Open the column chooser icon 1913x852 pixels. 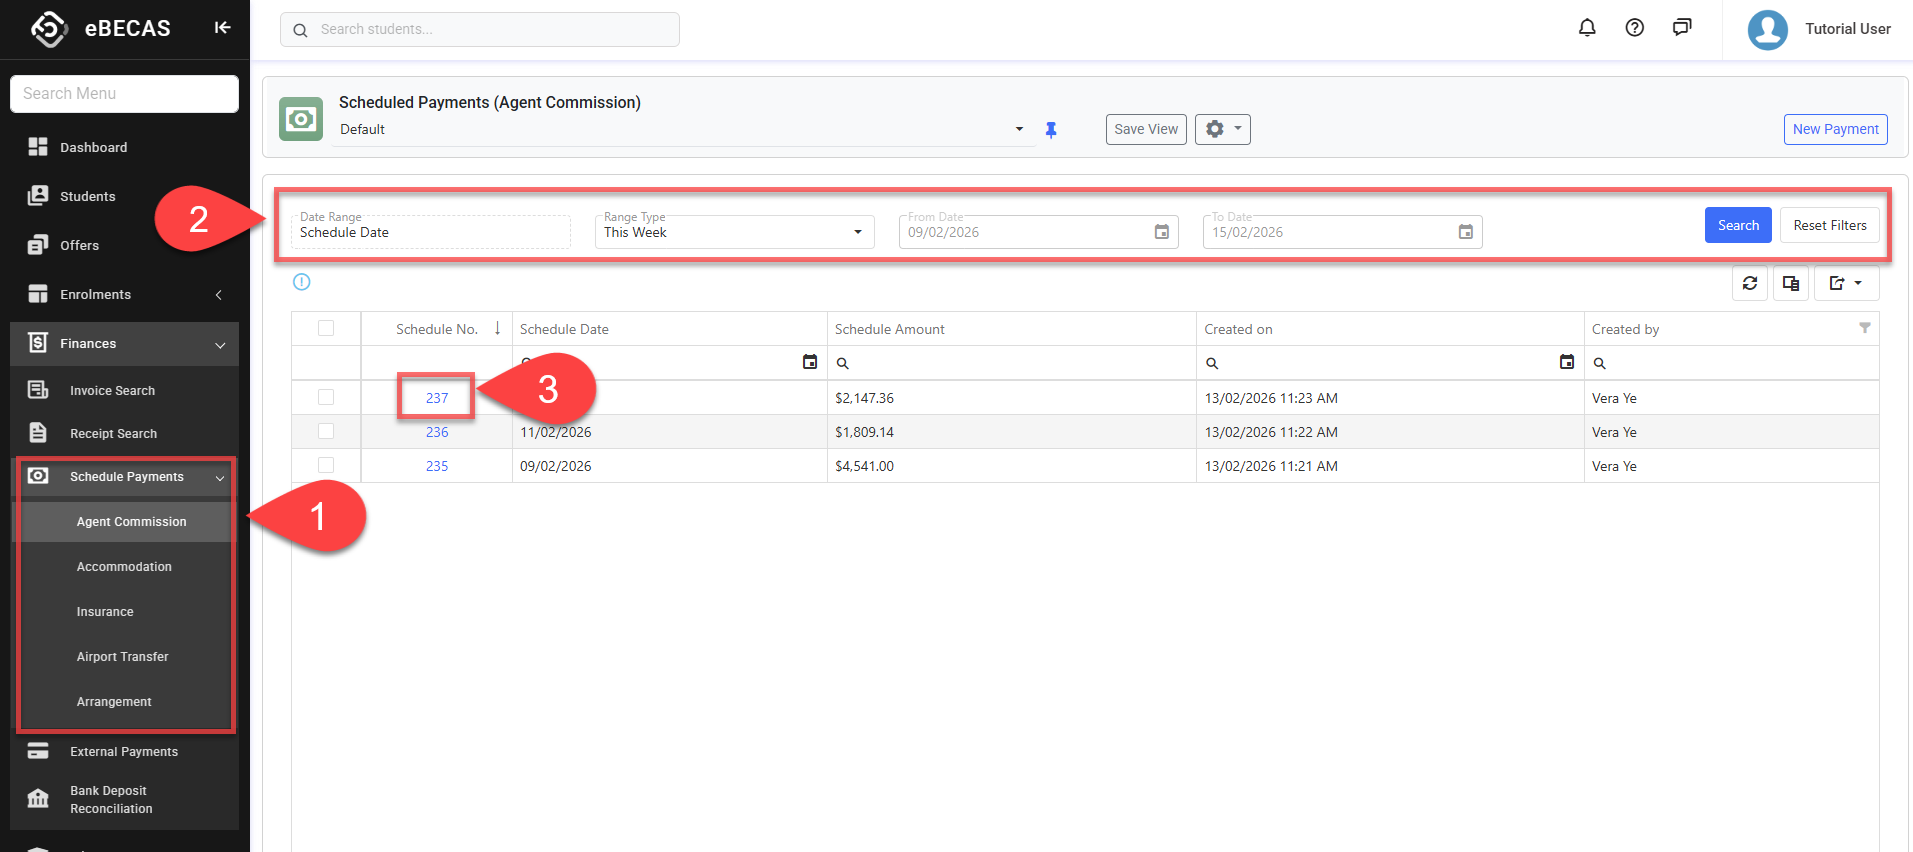(1791, 284)
